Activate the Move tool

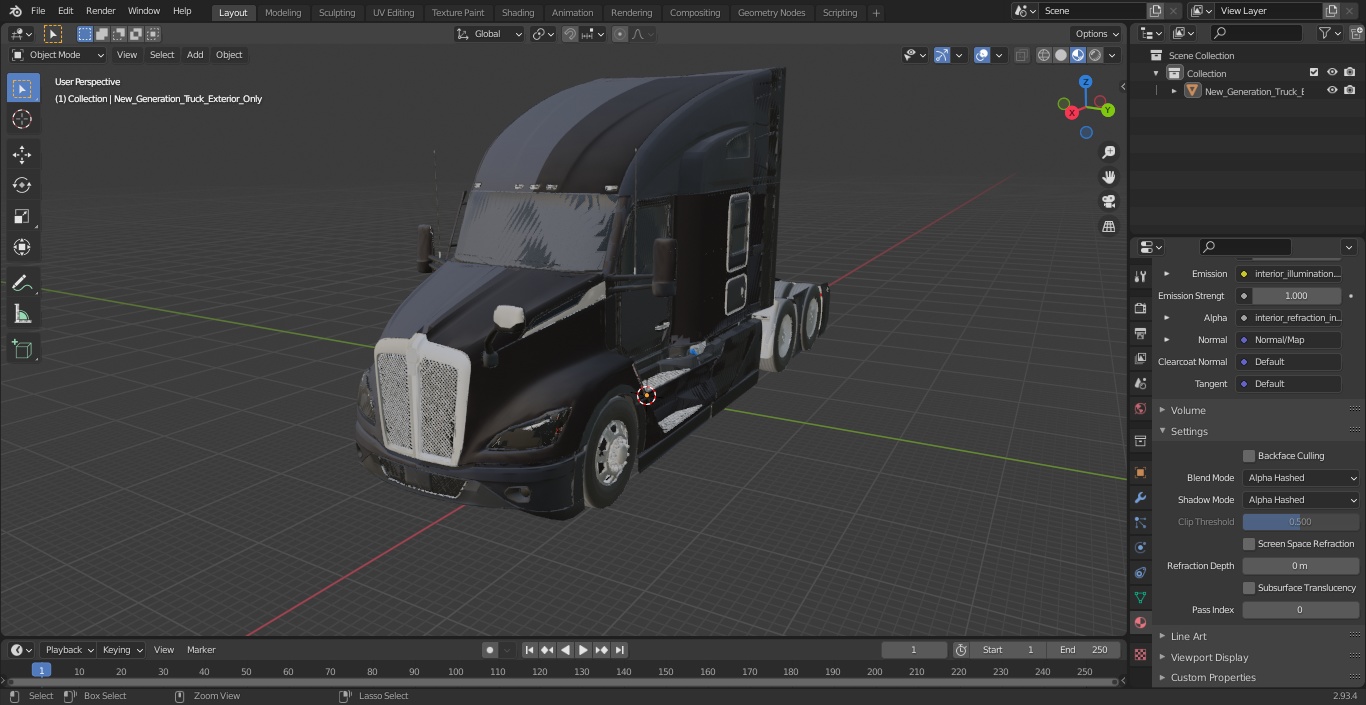pyautogui.click(x=22, y=154)
